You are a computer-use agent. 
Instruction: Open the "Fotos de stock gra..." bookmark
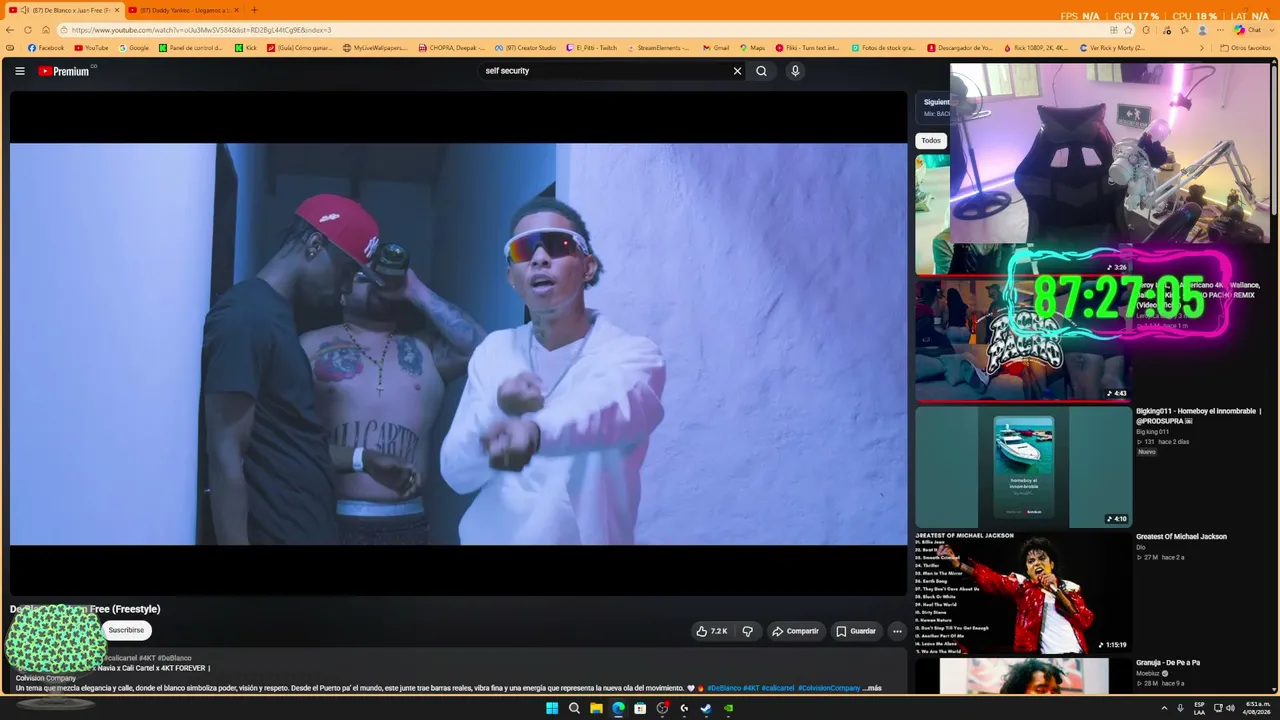click(x=884, y=47)
